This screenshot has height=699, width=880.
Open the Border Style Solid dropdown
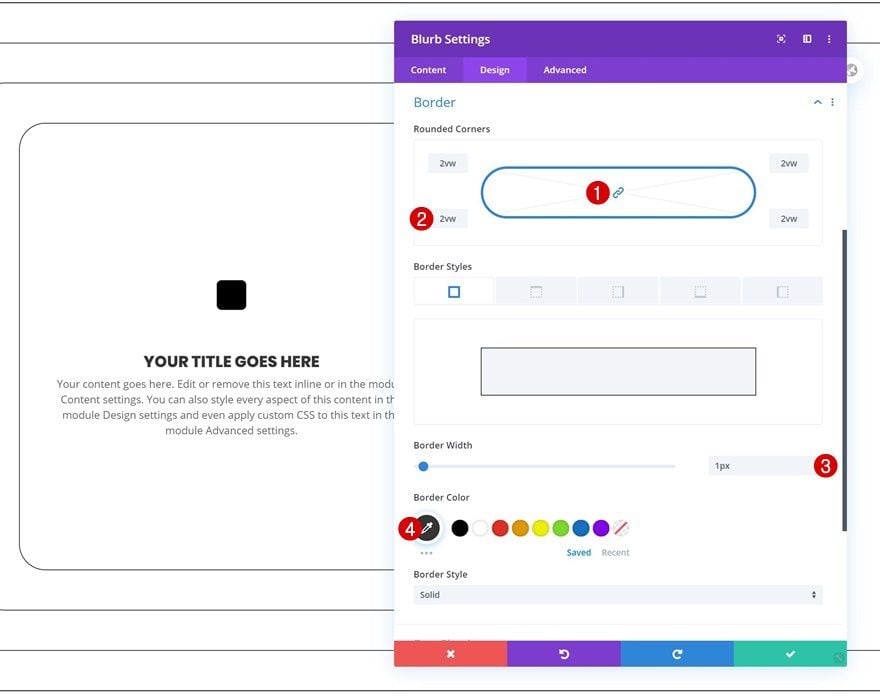click(x=618, y=595)
